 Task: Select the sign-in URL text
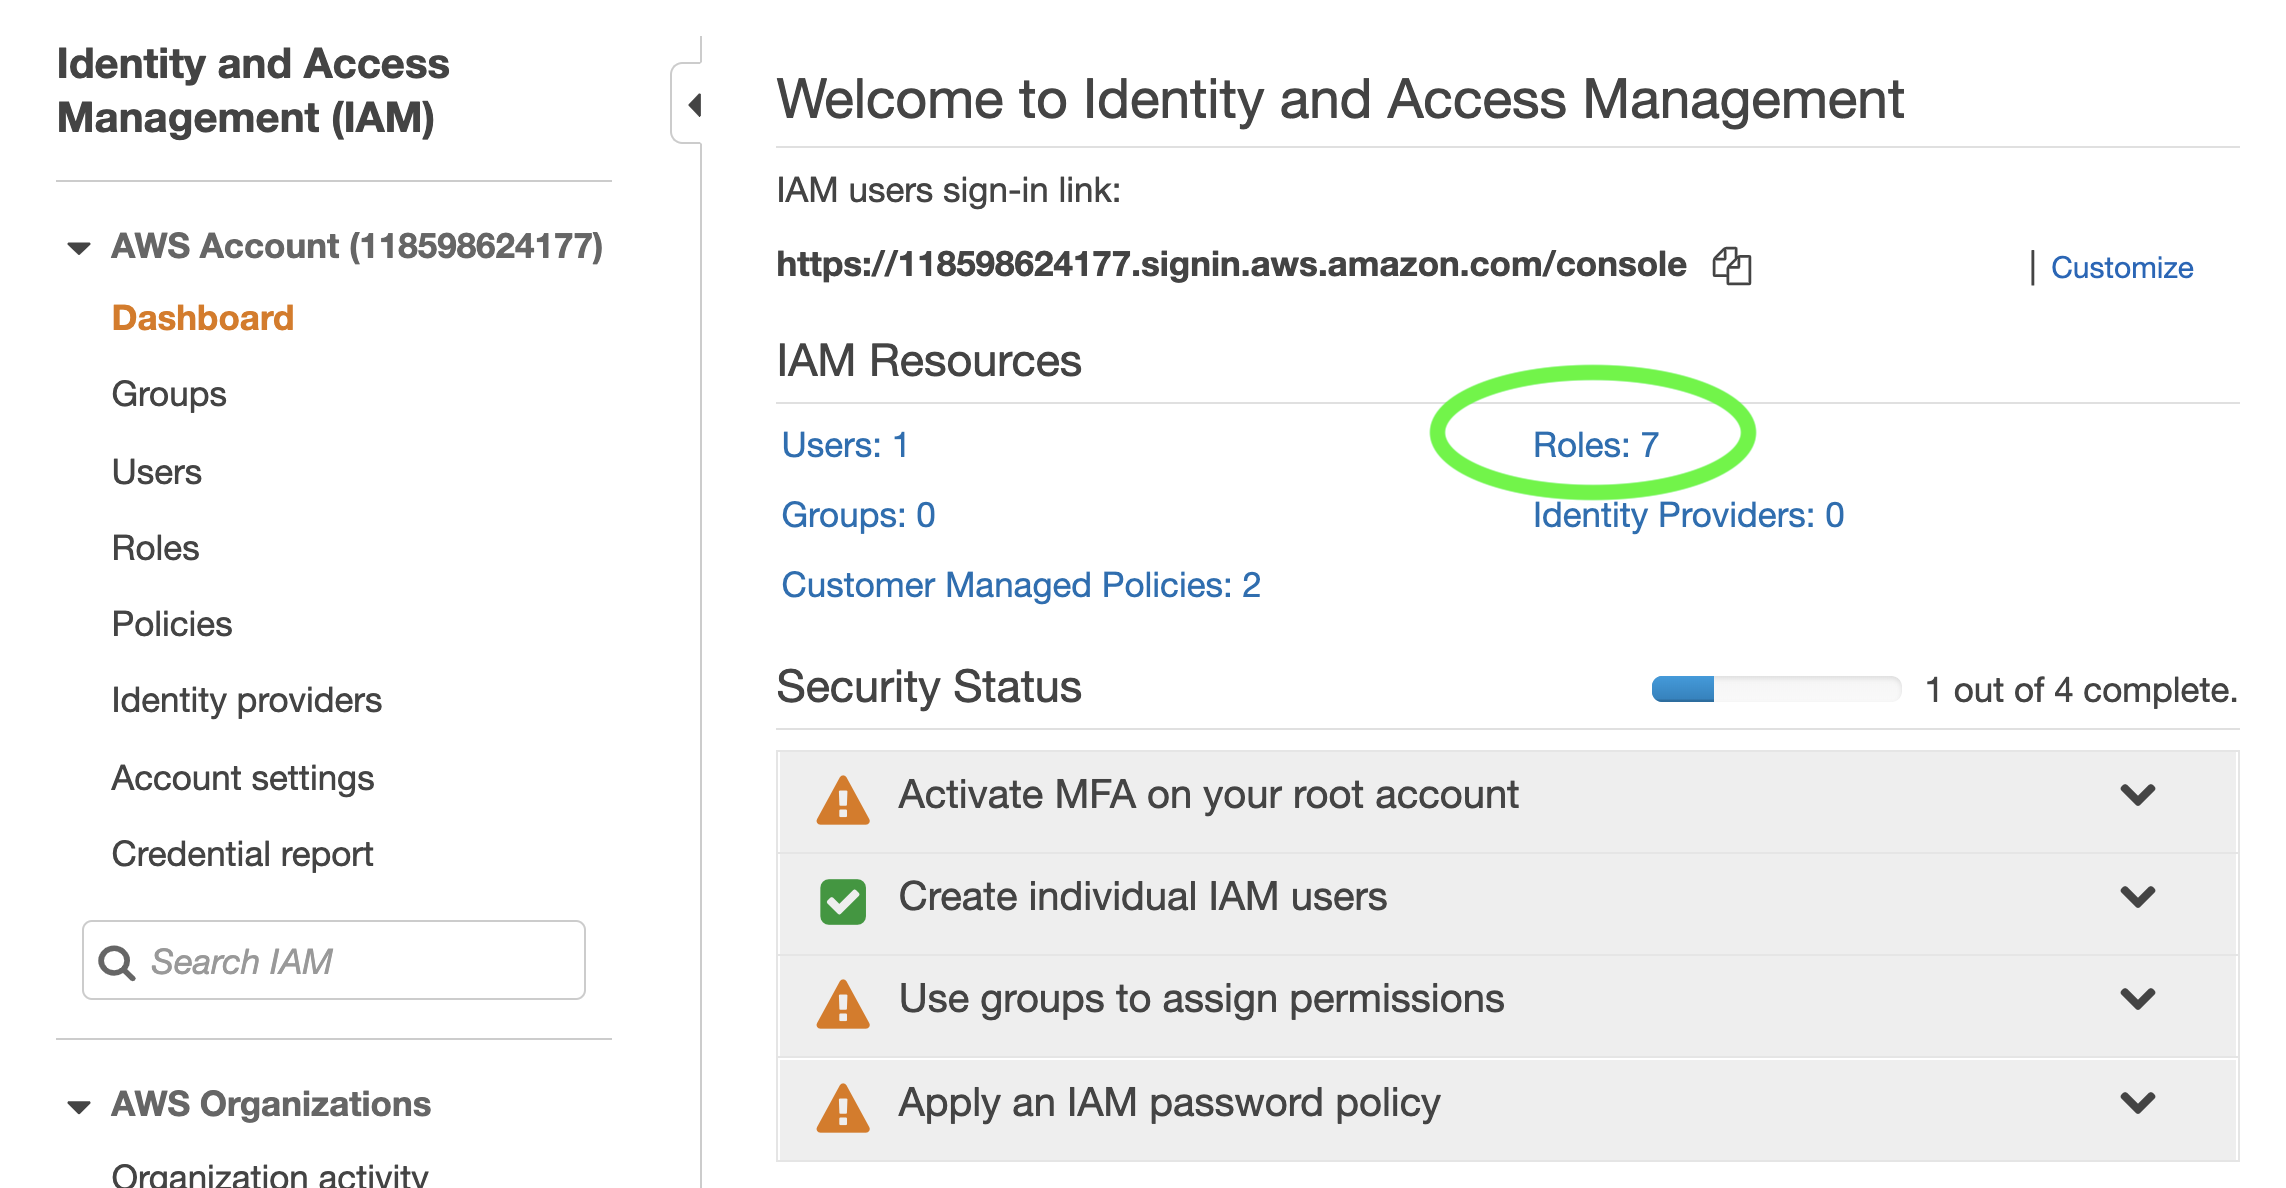pyautogui.click(x=1231, y=265)
